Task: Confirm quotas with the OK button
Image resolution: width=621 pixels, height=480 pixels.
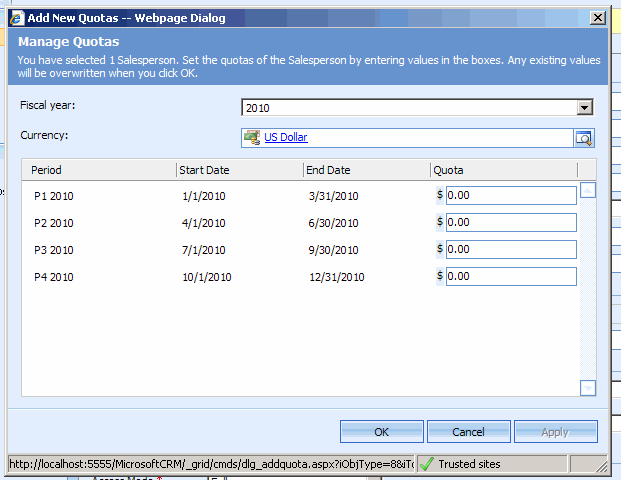Action: 382,432
